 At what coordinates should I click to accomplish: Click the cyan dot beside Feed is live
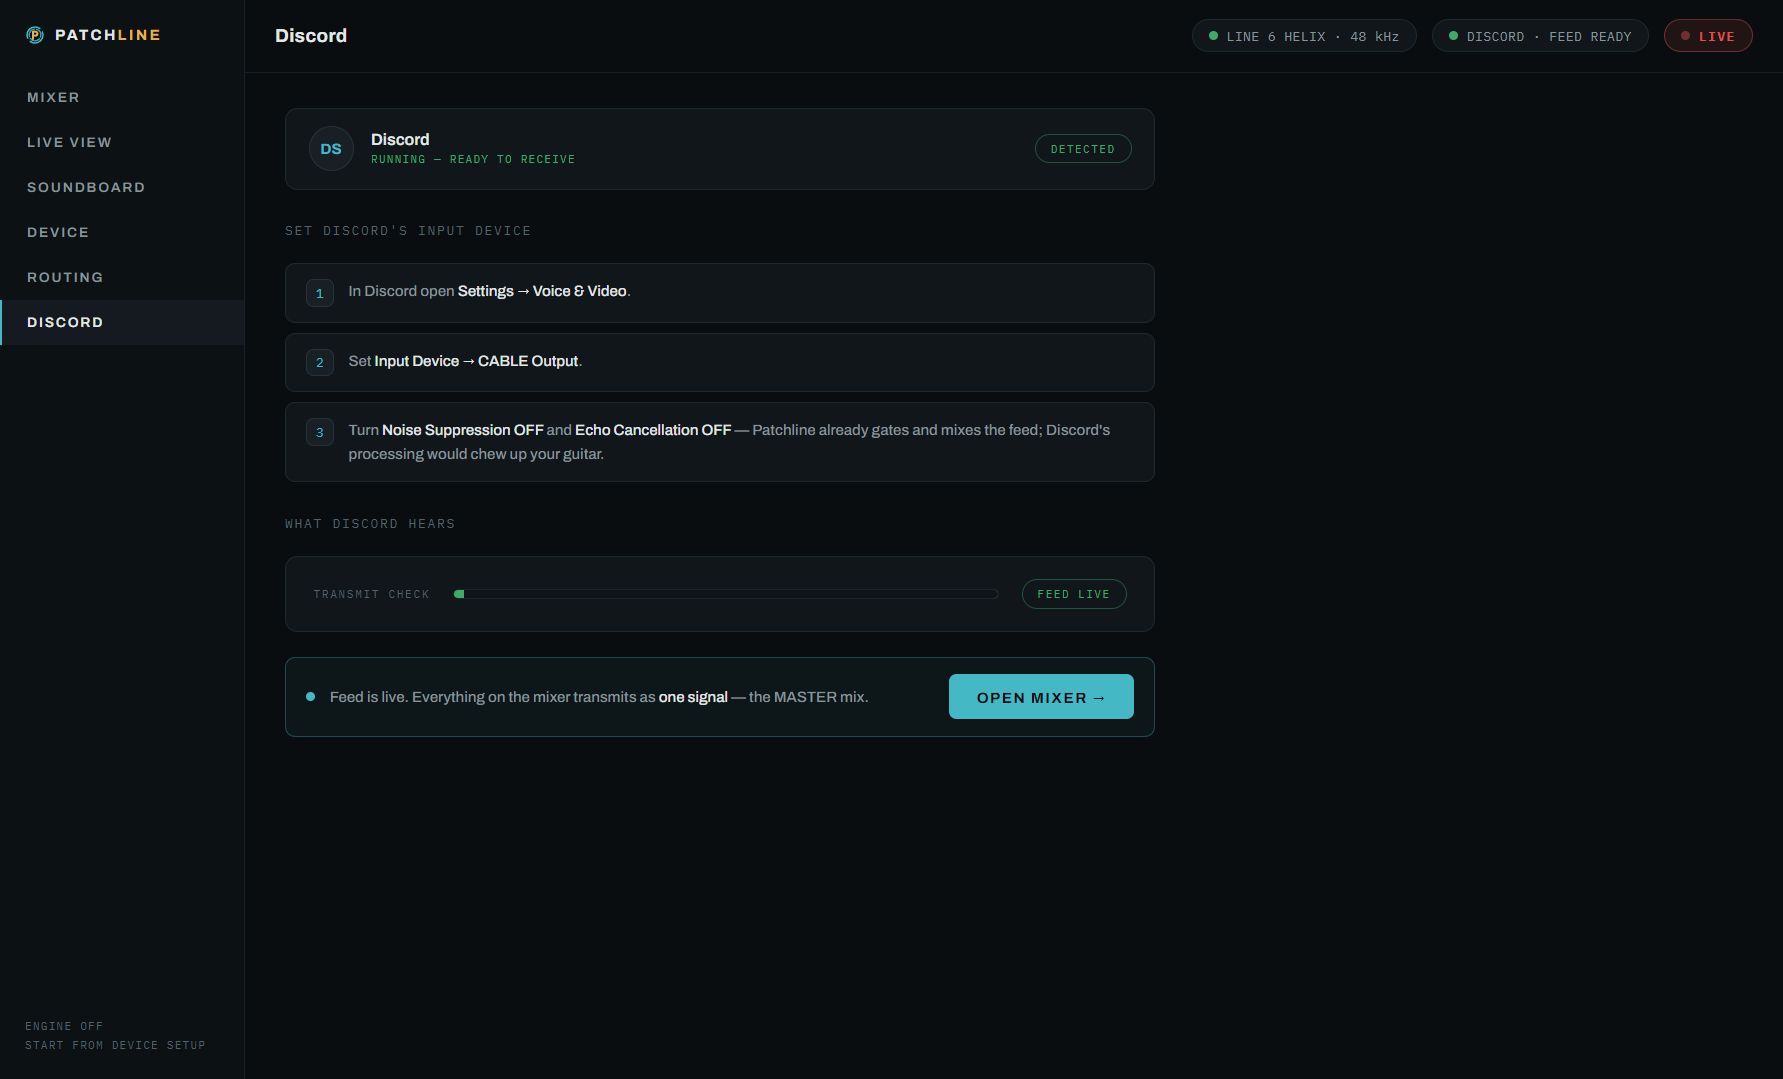pos(311,697)
